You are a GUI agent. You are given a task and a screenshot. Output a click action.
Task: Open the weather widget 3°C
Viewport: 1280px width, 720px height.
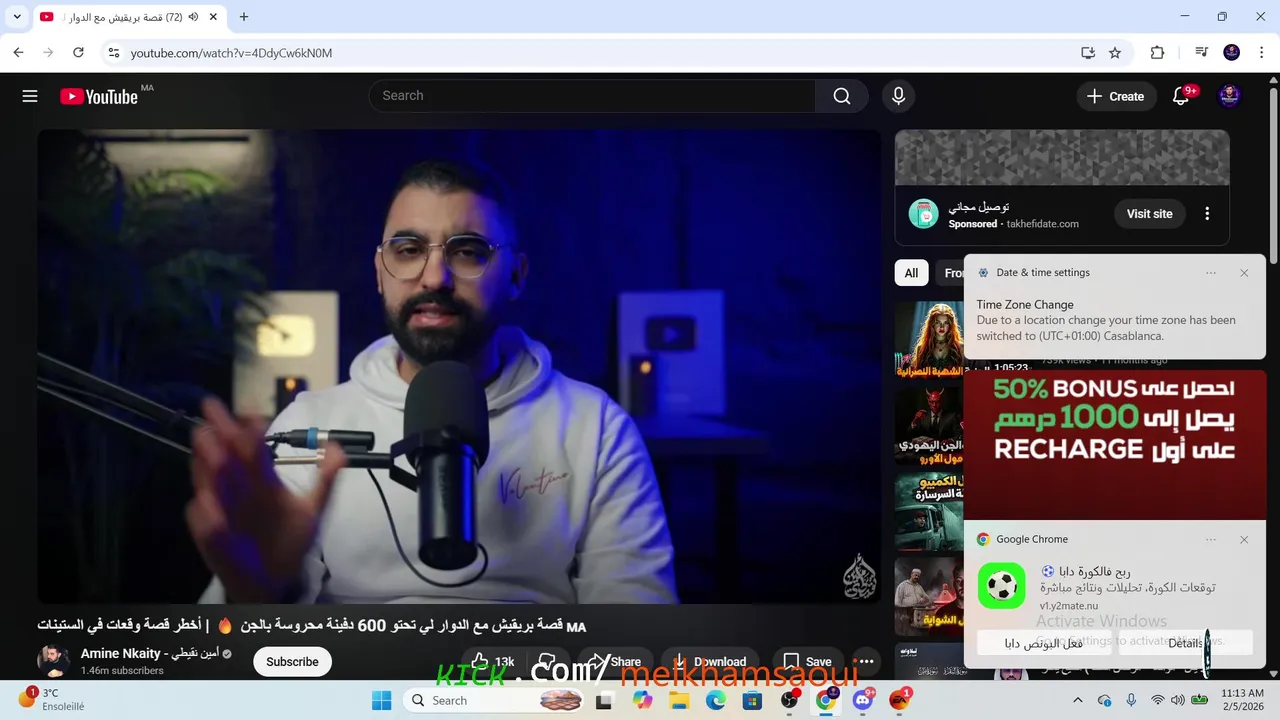(52, 700)
